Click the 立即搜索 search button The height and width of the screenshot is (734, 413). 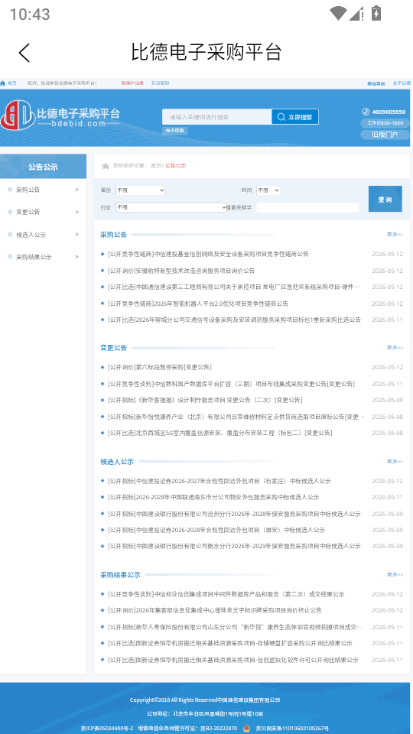(x=295, y=117)
